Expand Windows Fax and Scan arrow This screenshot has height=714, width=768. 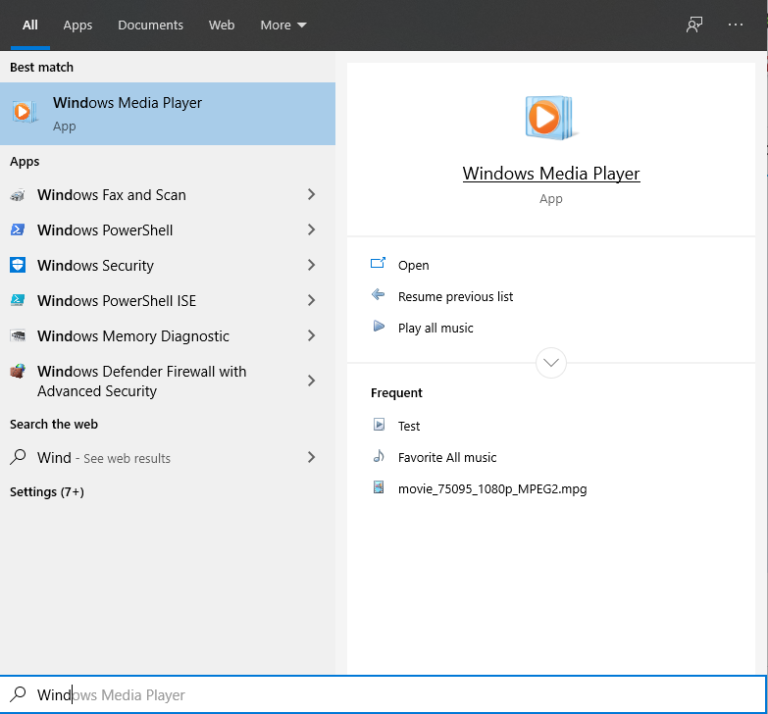point(311,195)
